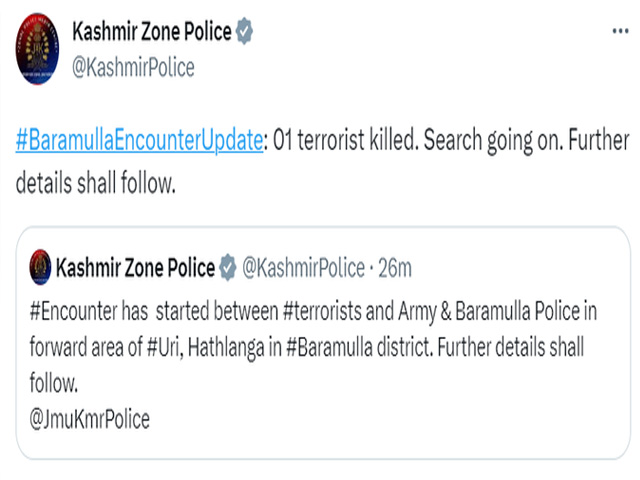Open Kashmir Zone Police profile avatar
Viewport: 640px width, 480px height.
(x=37, y=49)
